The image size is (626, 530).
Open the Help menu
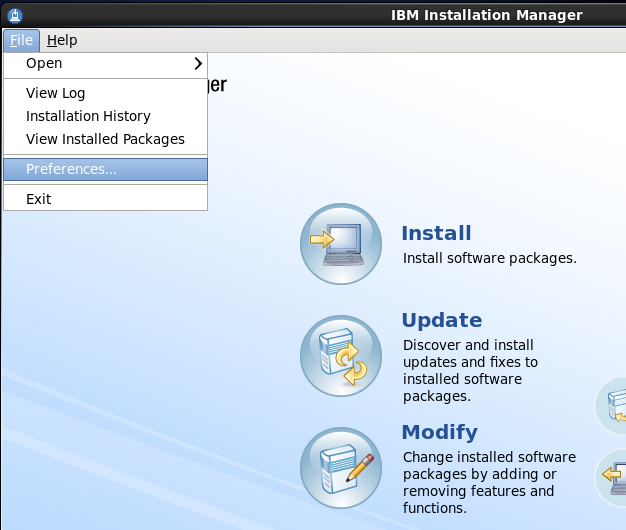pos(62,40)
